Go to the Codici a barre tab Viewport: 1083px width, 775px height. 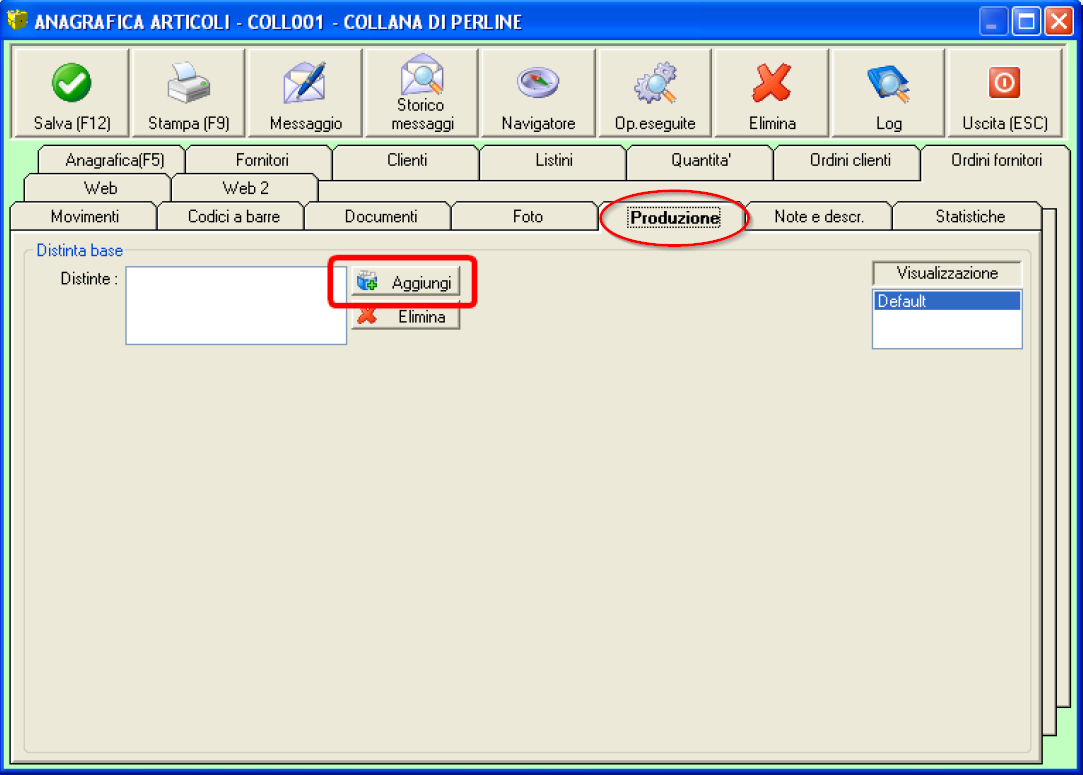(234, 216)
